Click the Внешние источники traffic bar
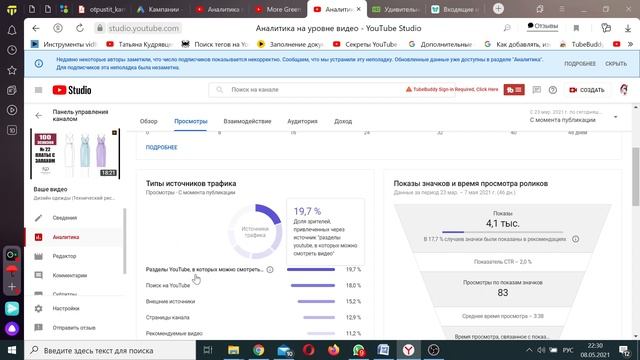This screenshot has height=360, width=640. (316, 301)
